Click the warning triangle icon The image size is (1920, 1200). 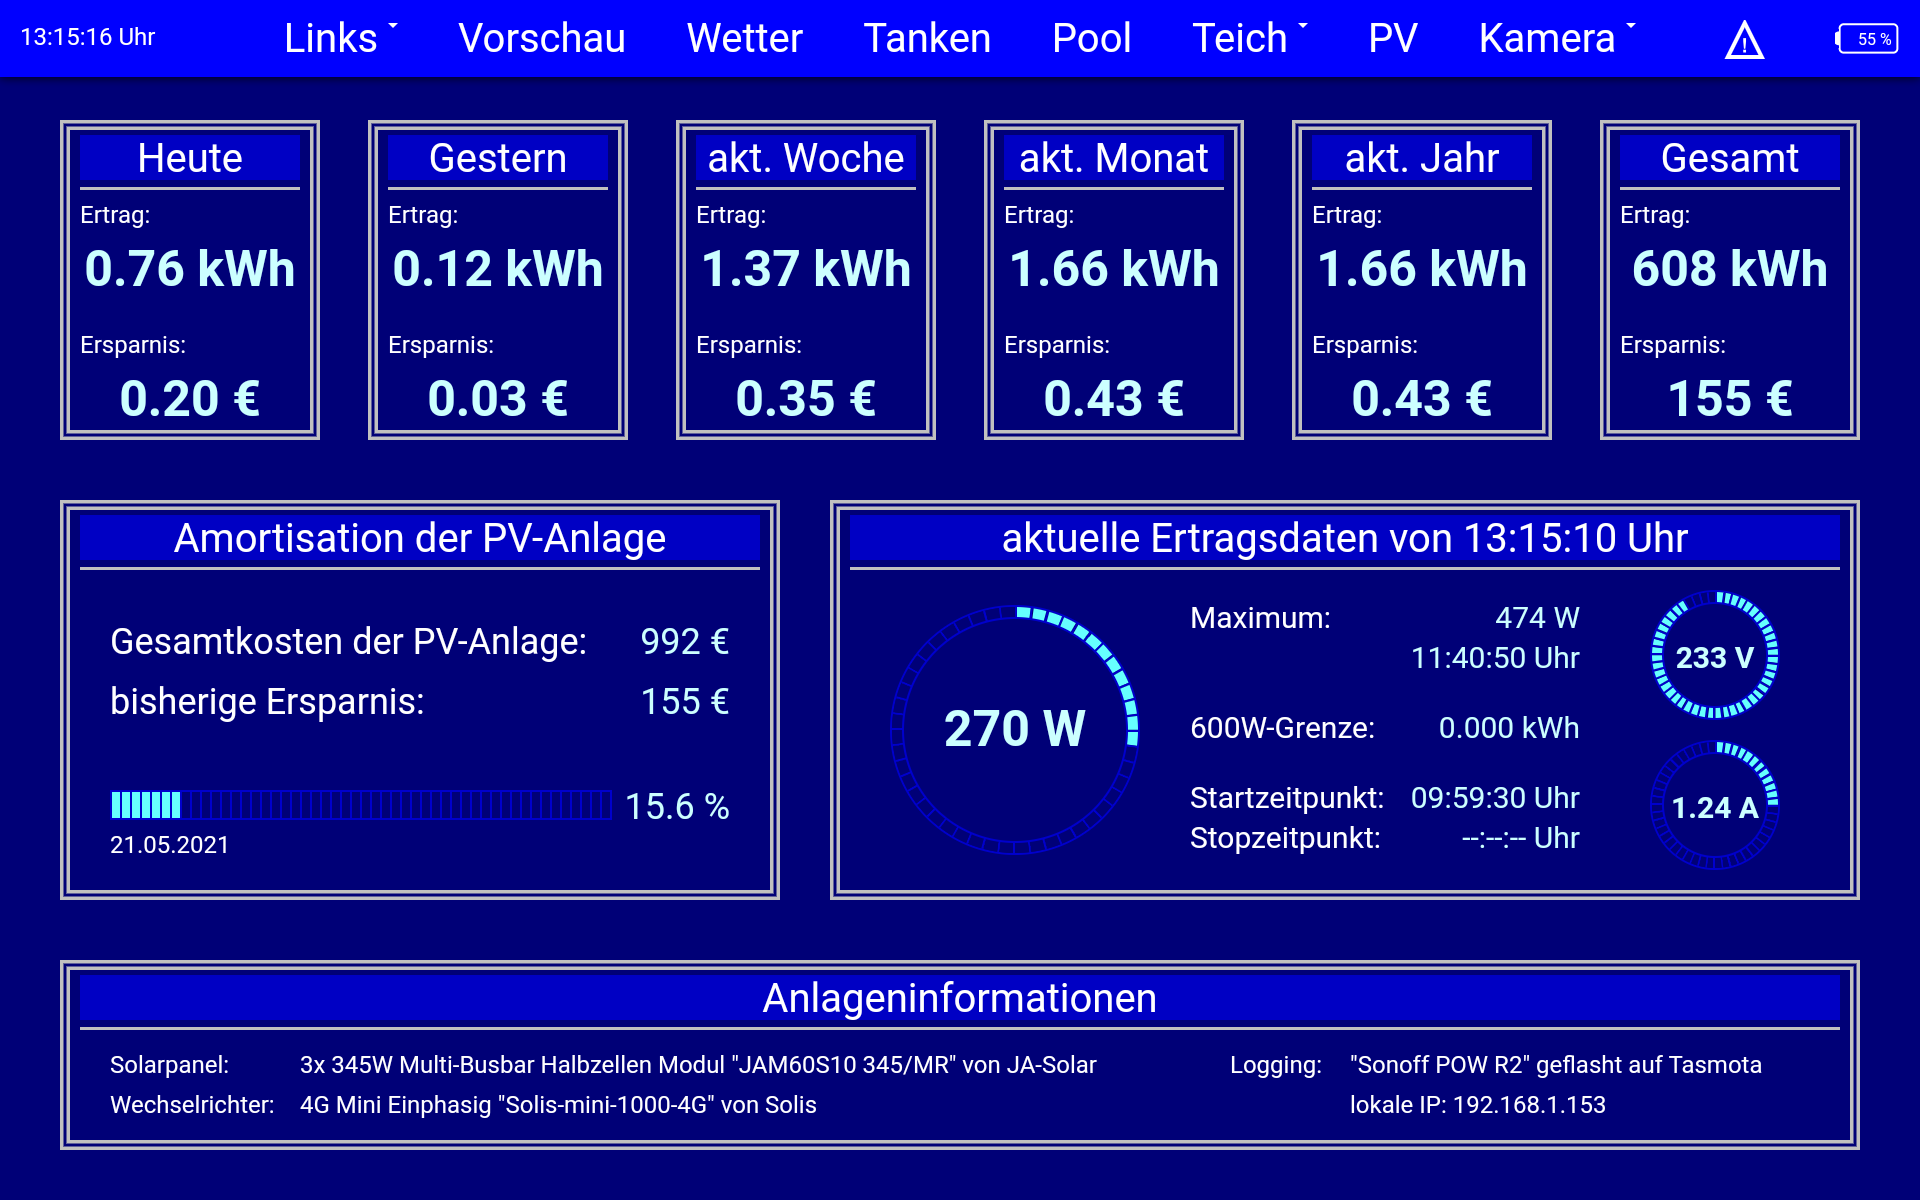[x=1744, y=41]
